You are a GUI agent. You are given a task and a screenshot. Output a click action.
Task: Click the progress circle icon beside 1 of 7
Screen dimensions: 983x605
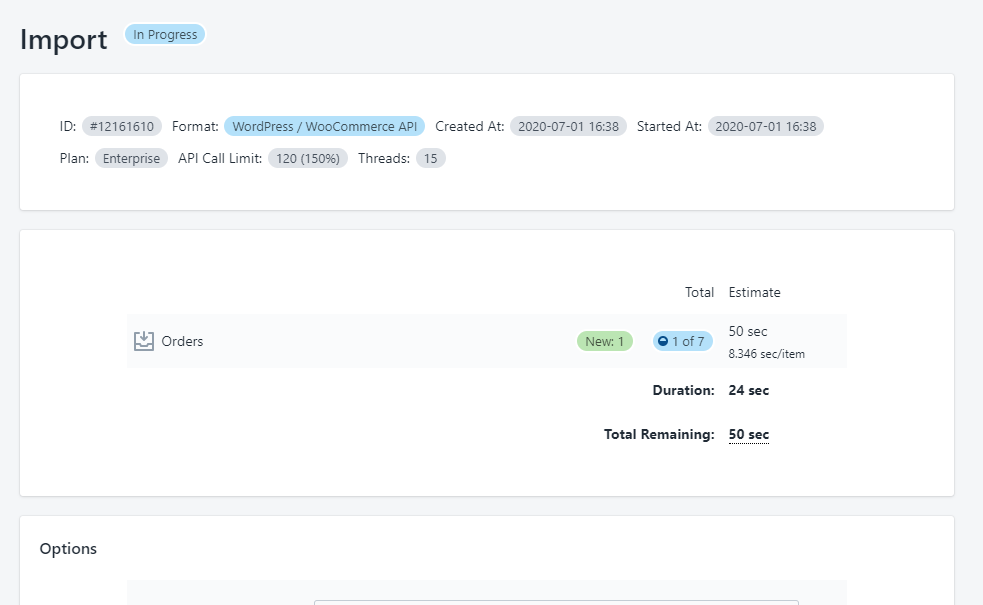[662, 341]
